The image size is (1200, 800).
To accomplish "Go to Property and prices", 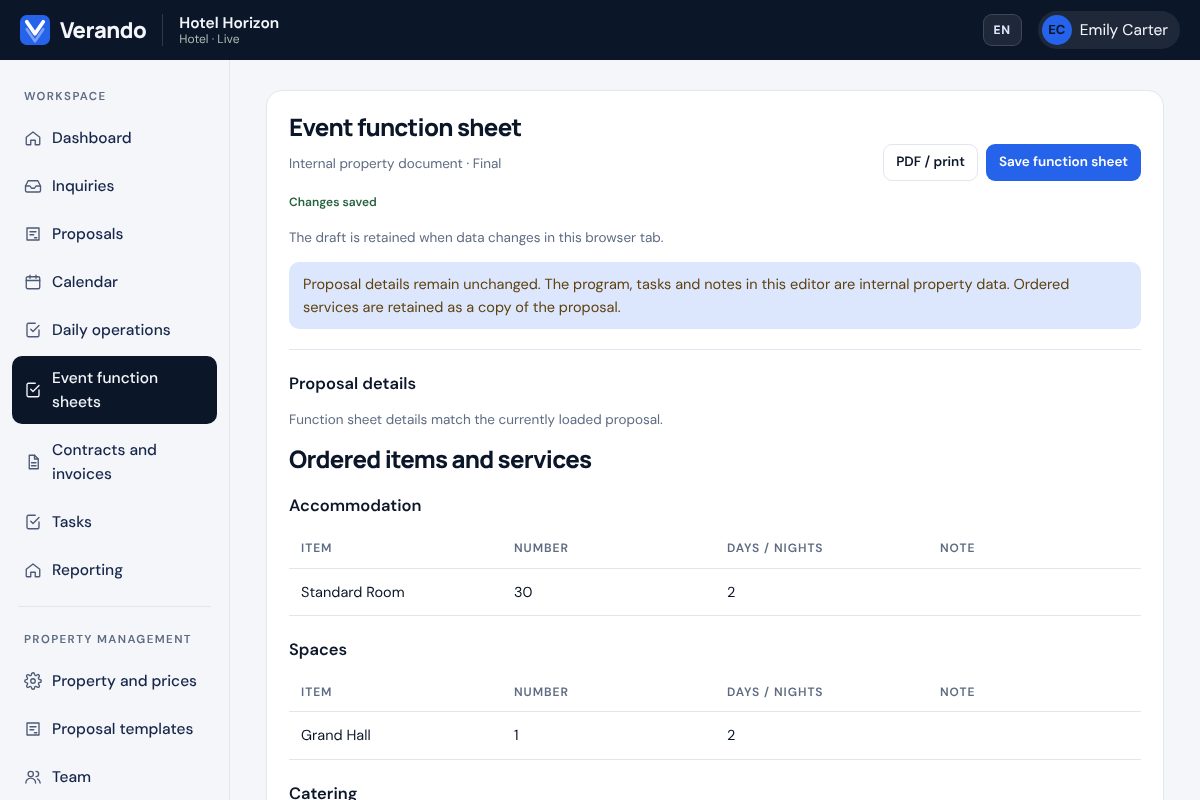I will (114, 681).
